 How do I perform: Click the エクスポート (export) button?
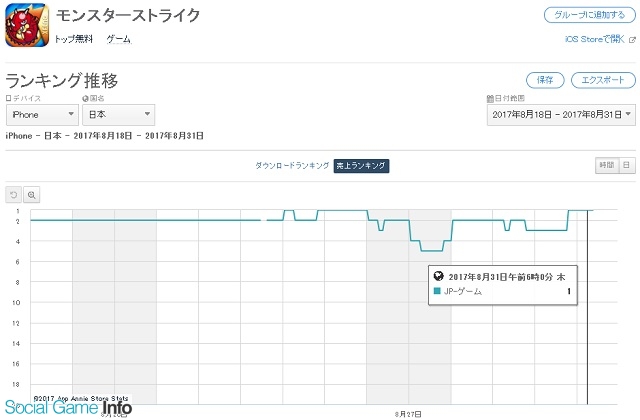pyautogui.click(x=604, y=80)
